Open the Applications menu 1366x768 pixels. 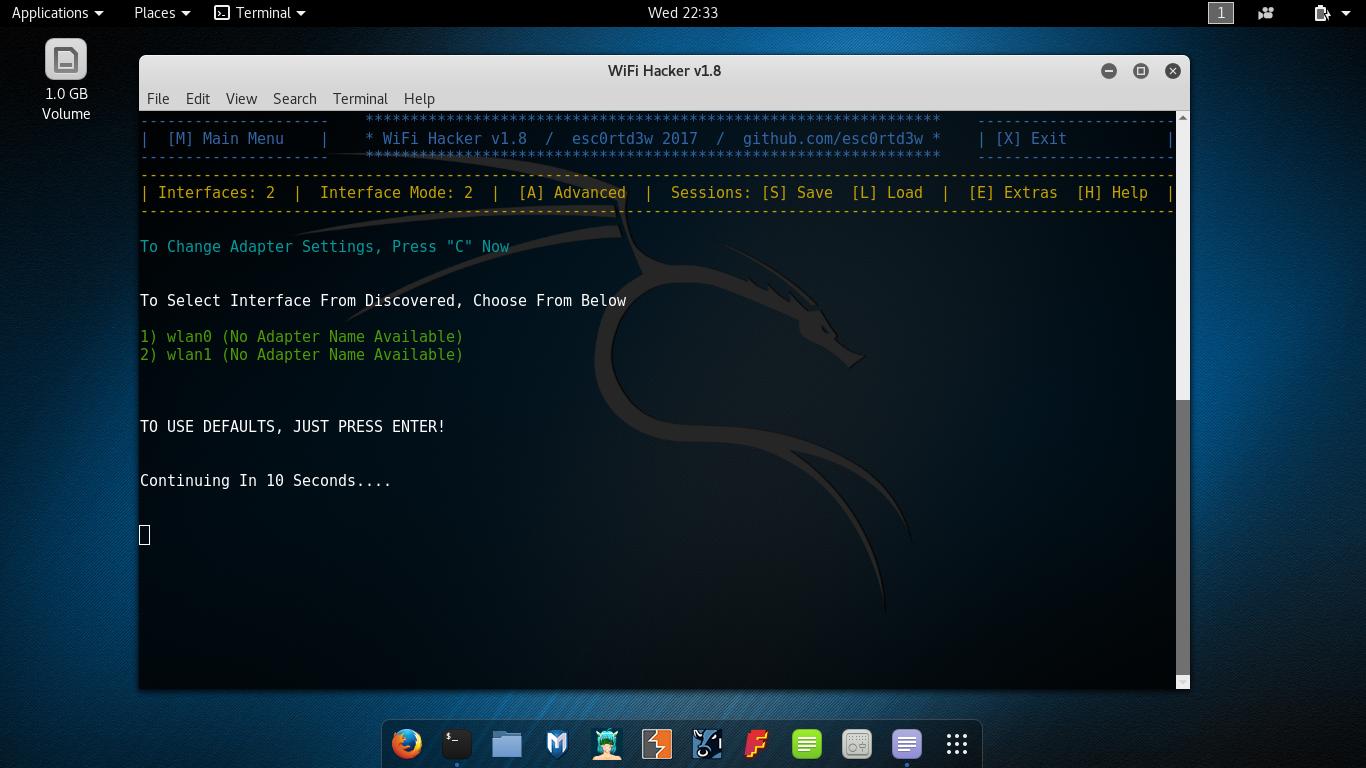click(52, 13)
